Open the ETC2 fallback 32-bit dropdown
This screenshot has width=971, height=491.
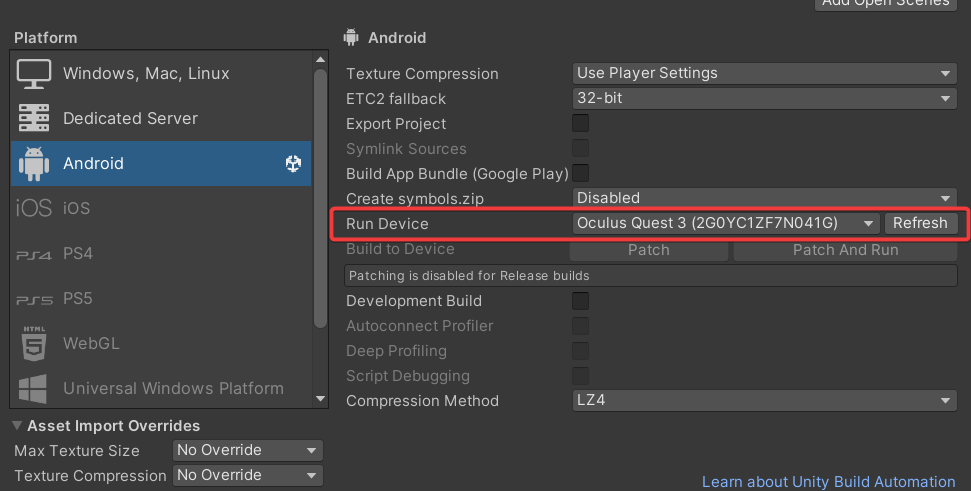[765, 99]
